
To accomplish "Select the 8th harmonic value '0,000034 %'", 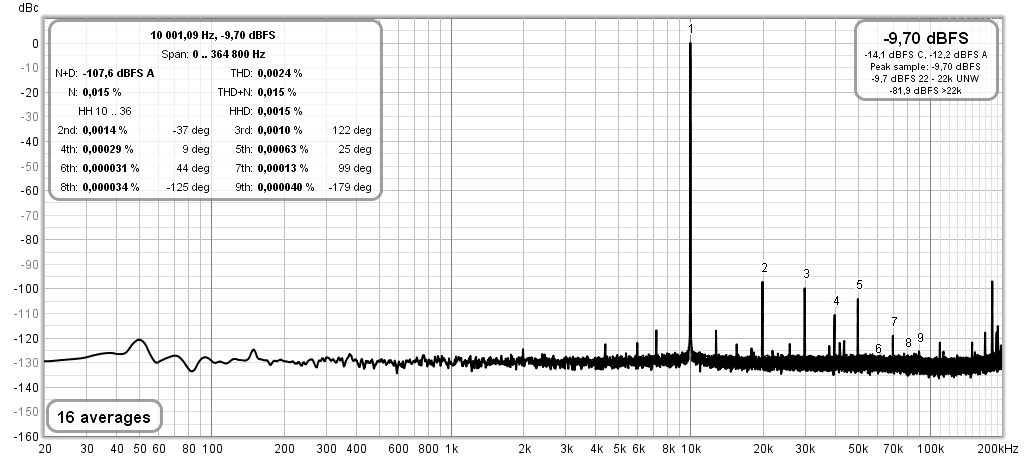I will tap(111, 187).
